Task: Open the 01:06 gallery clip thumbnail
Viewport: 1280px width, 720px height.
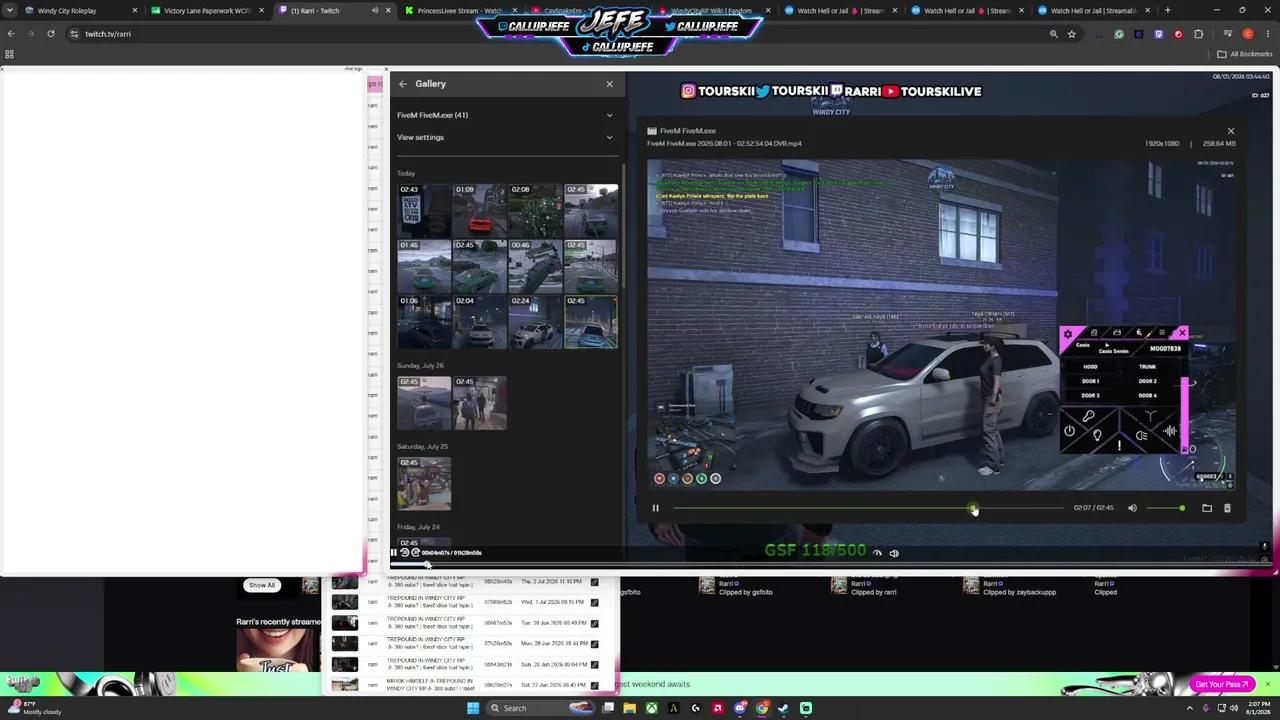Action: click(x=424, y=322)
